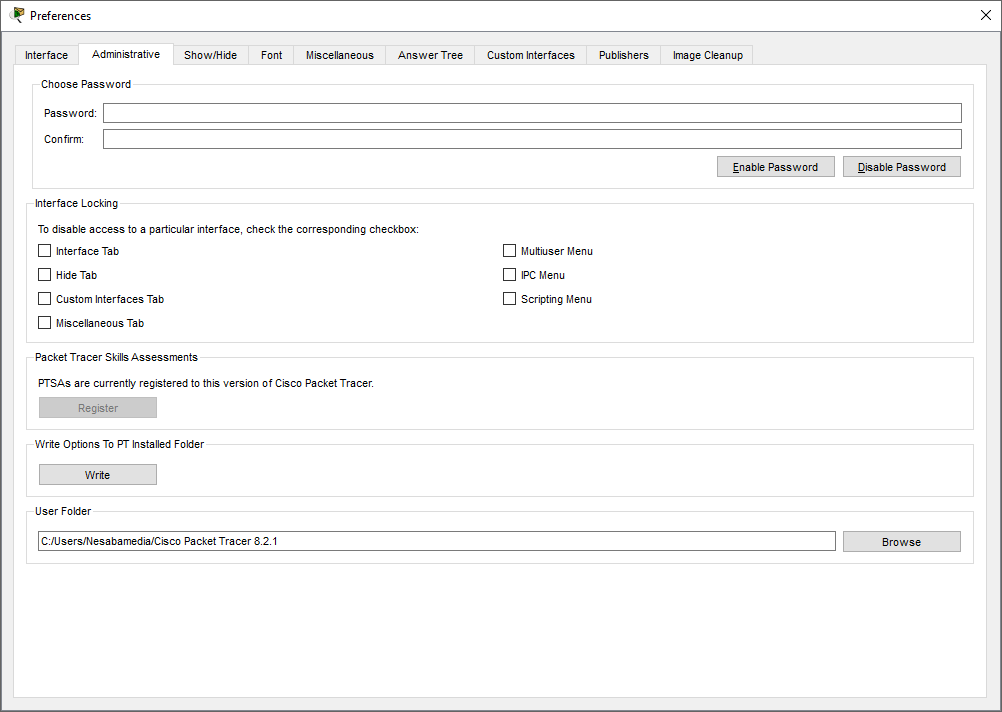Switch to the Interface tab

[x=47, y=55]
